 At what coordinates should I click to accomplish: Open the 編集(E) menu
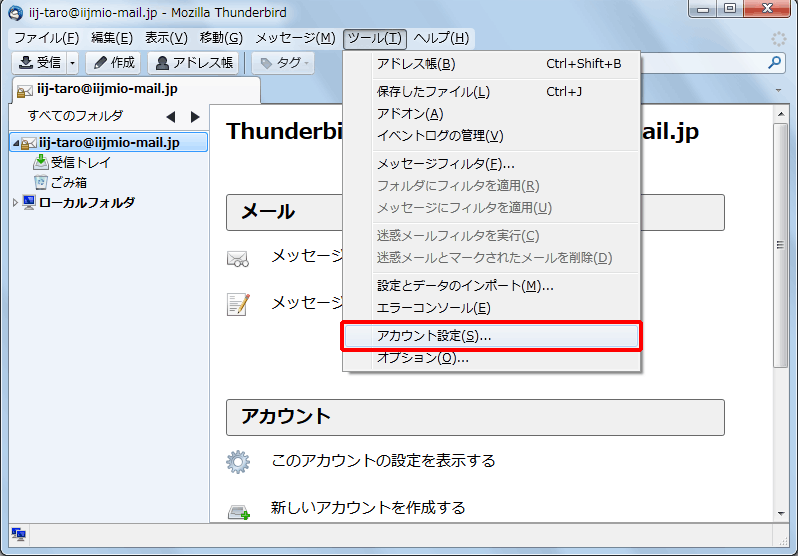[112, 38]
